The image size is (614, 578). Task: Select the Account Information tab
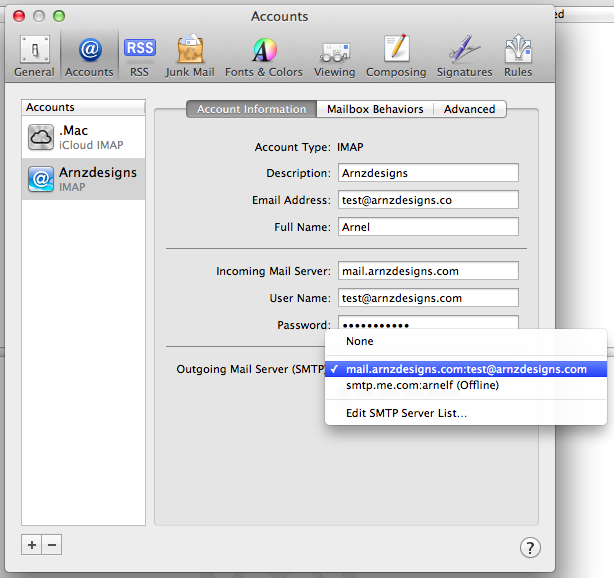click(x=251, y=109)
